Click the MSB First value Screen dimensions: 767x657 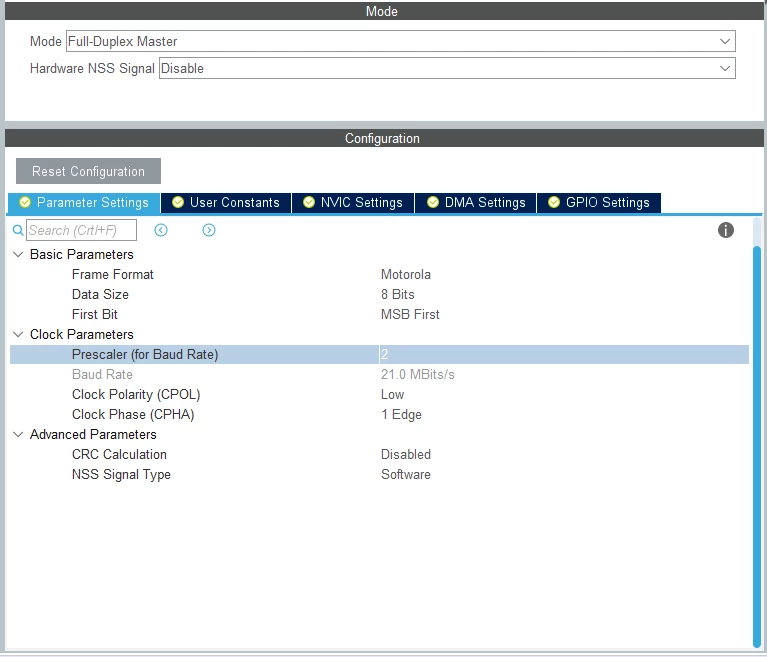pyautogui.click(x=410, y=315)
